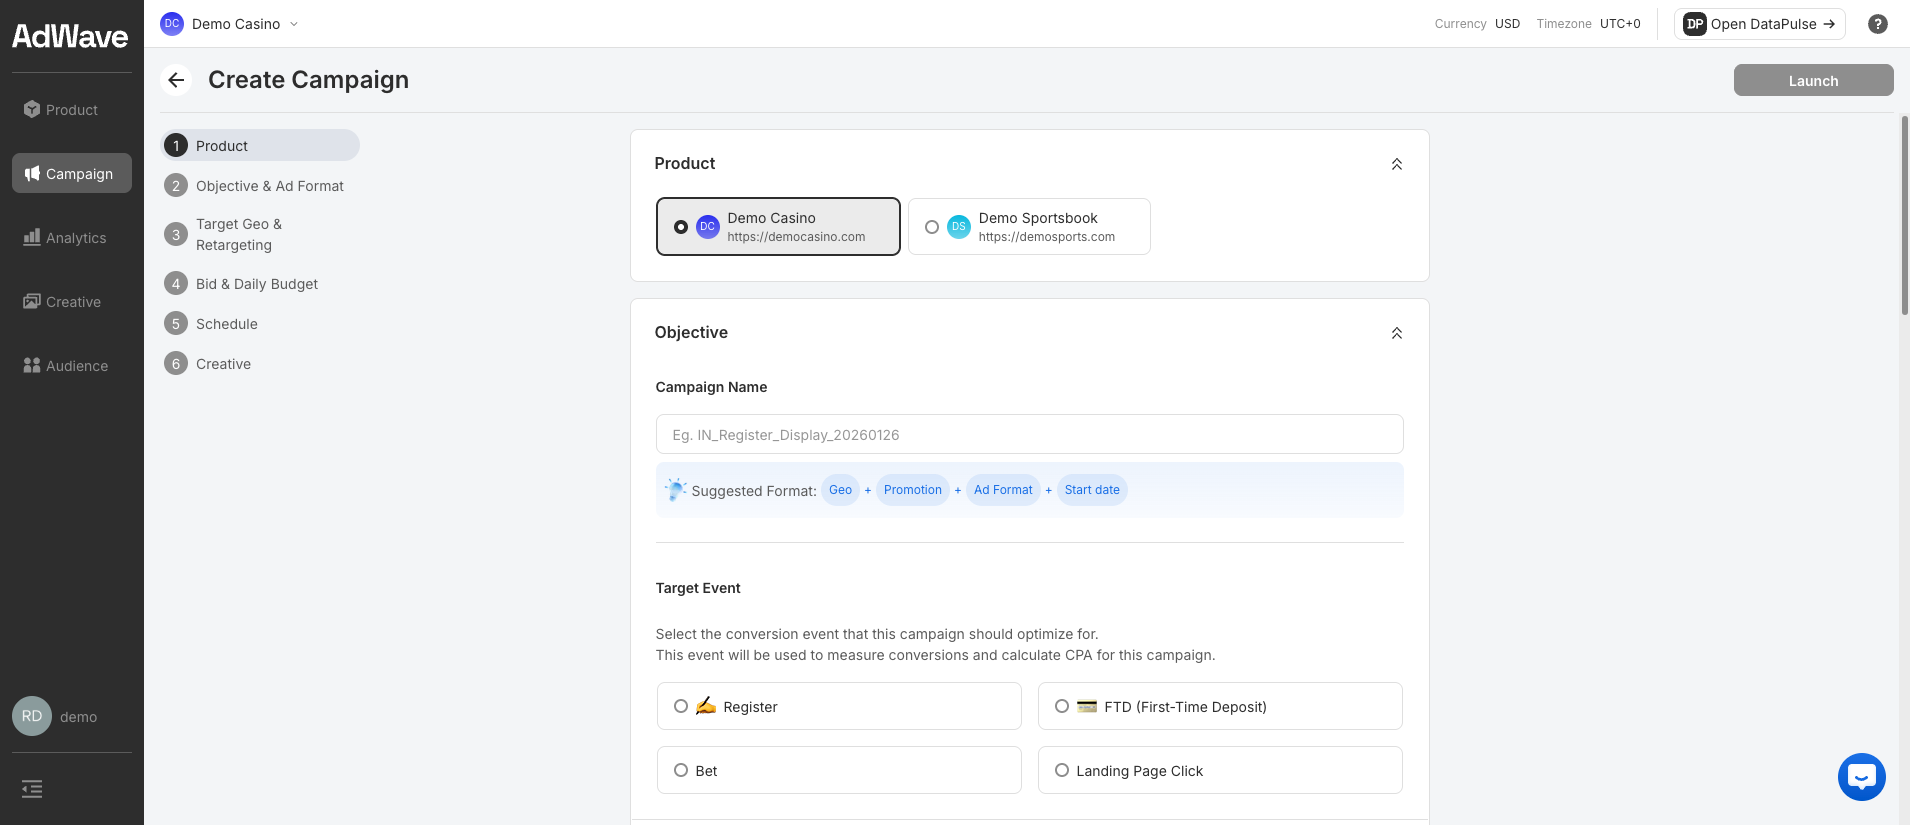Open the help question mark icon
Screen dimensions: 1910x825
click(x=1878, y=24)
